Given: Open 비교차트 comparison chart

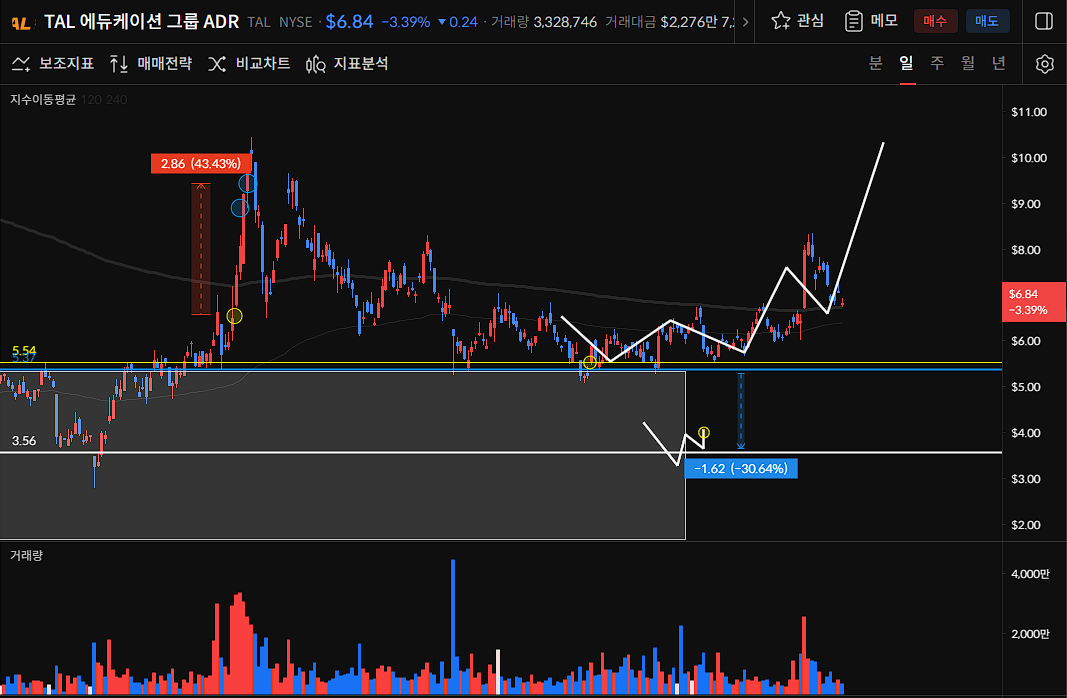Looking at the screenshot, I should (249, 64).
